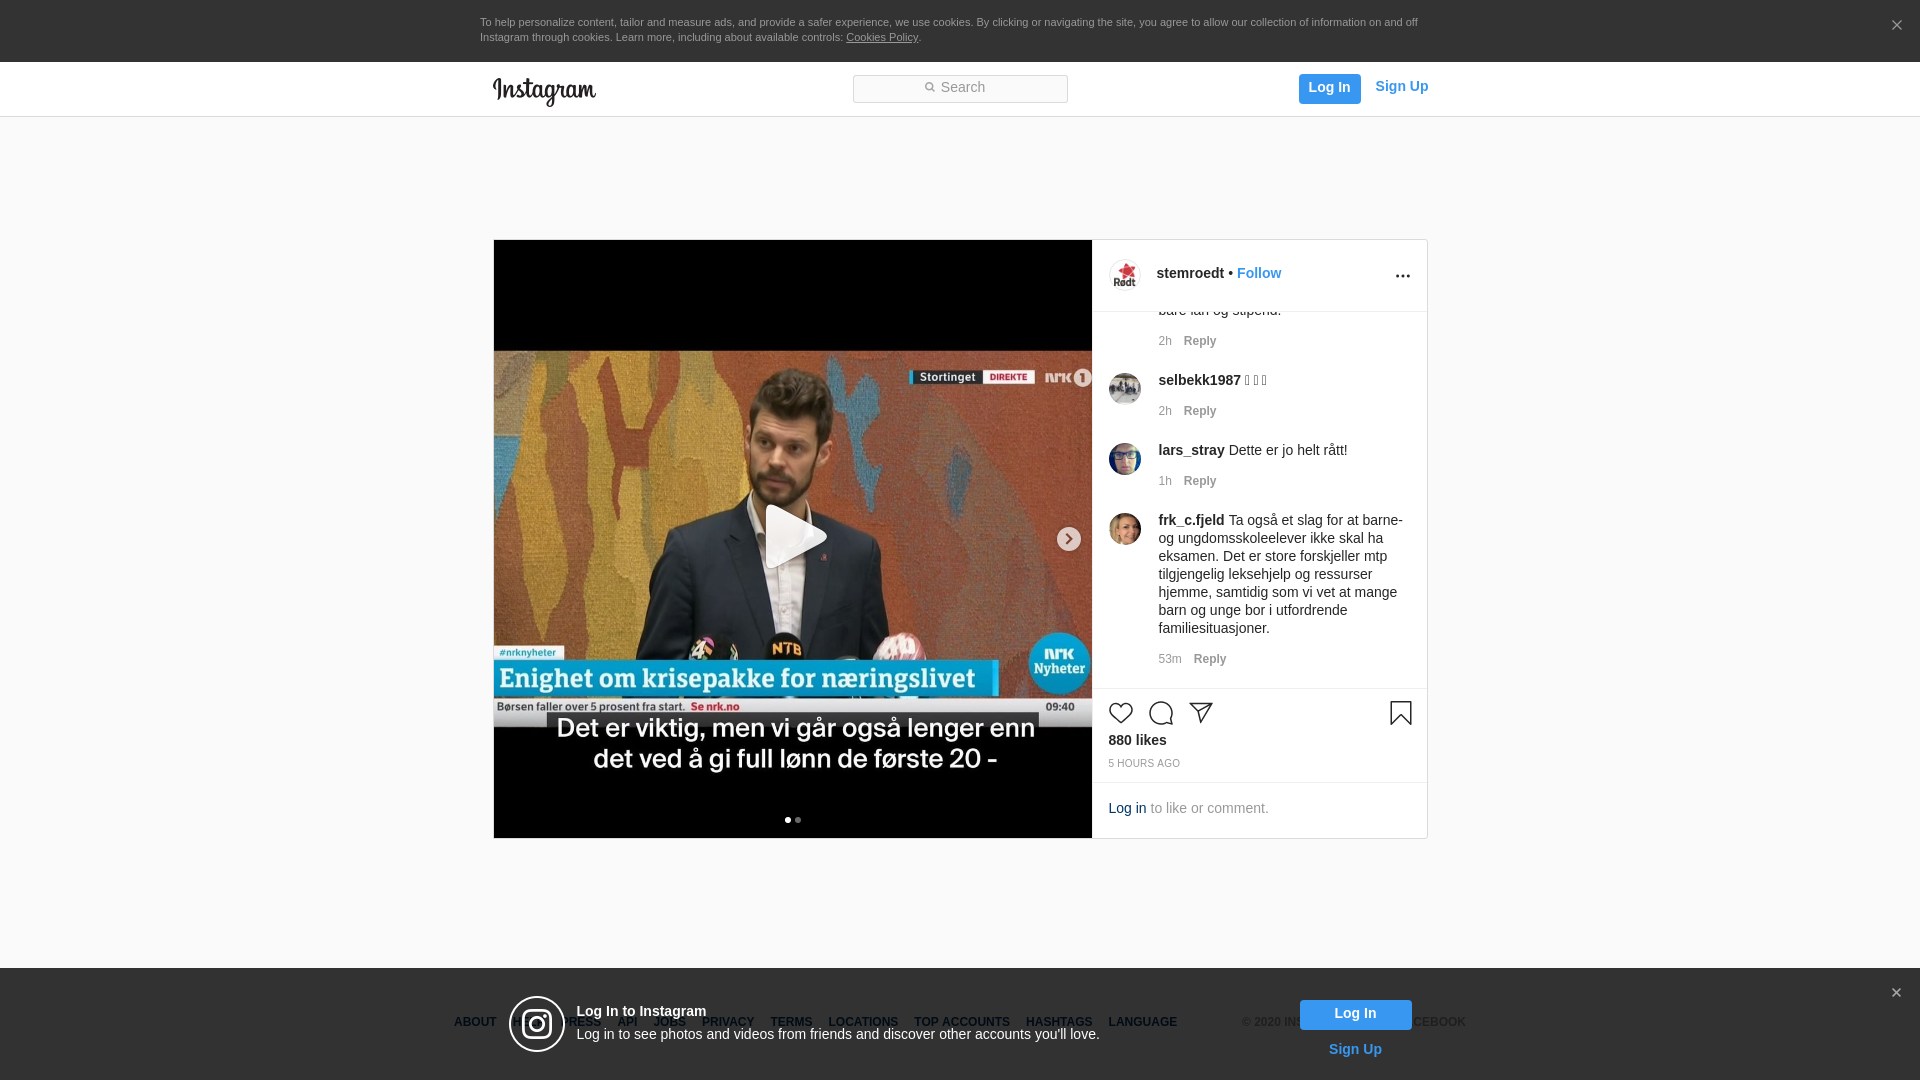Click Sign Up in bottom banner
The width and height of the screenshot is (1920, 1080).
point(1355,1049)
